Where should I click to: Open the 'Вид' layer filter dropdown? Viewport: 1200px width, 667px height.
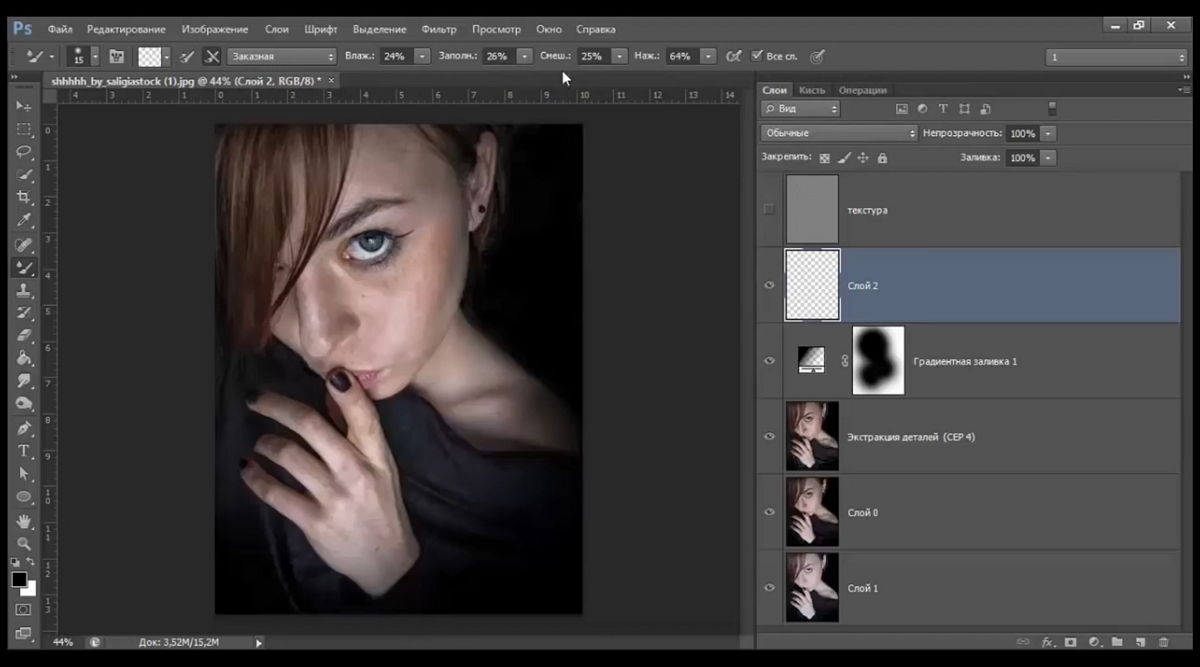(801, 109)
